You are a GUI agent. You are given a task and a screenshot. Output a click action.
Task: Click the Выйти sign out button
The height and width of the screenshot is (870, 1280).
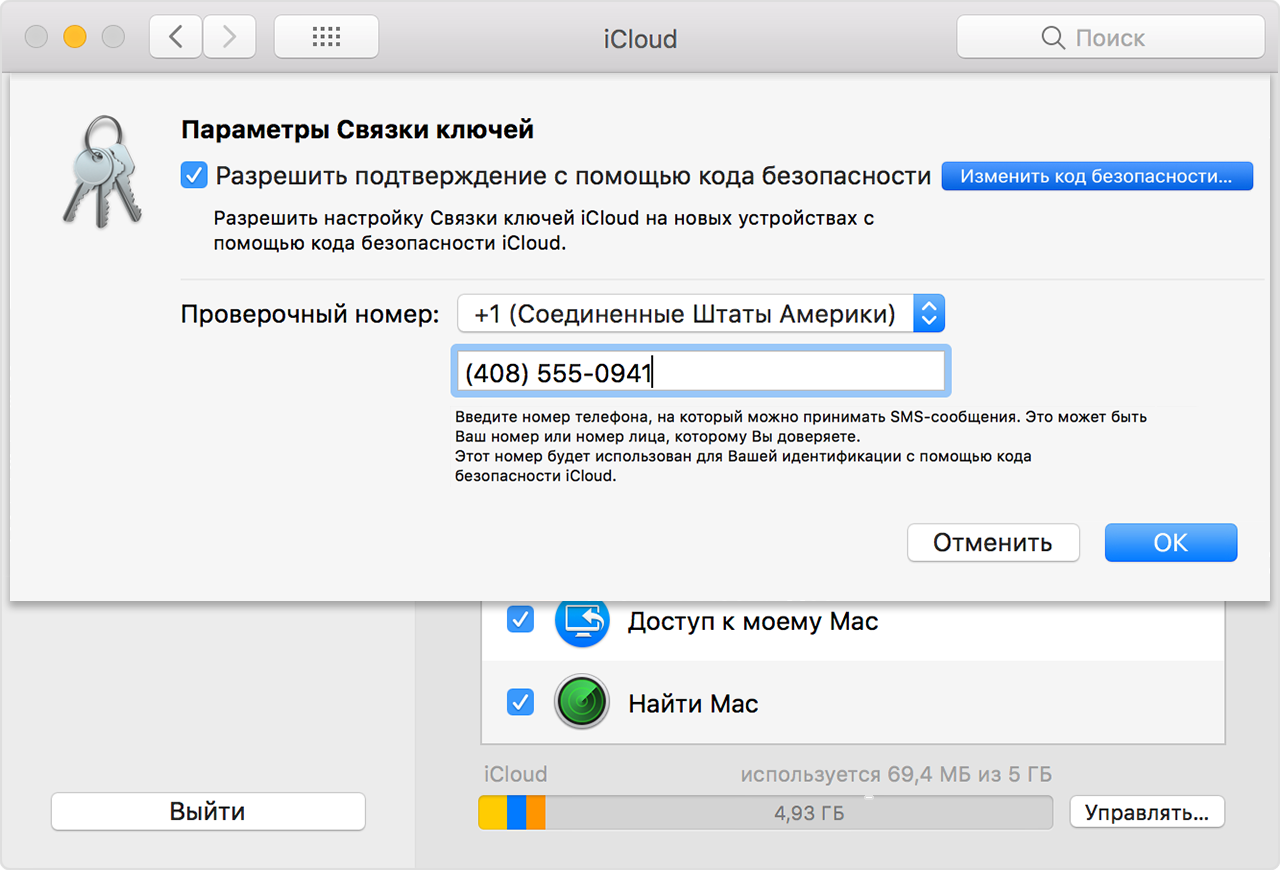click(208, 812)
